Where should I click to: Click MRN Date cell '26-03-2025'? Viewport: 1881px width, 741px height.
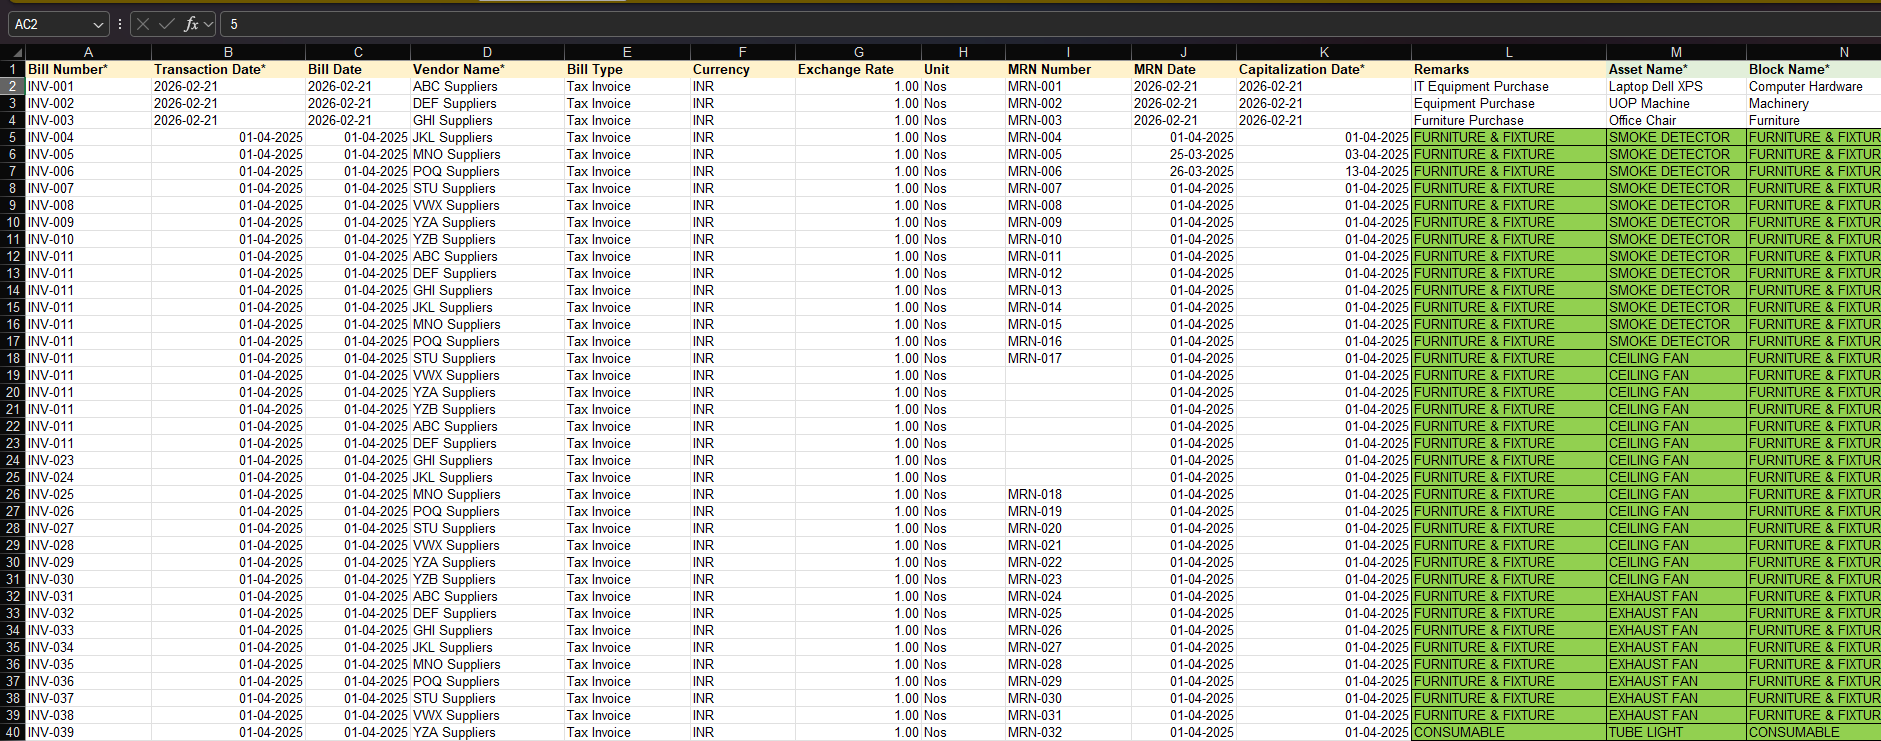[1184, 171]
